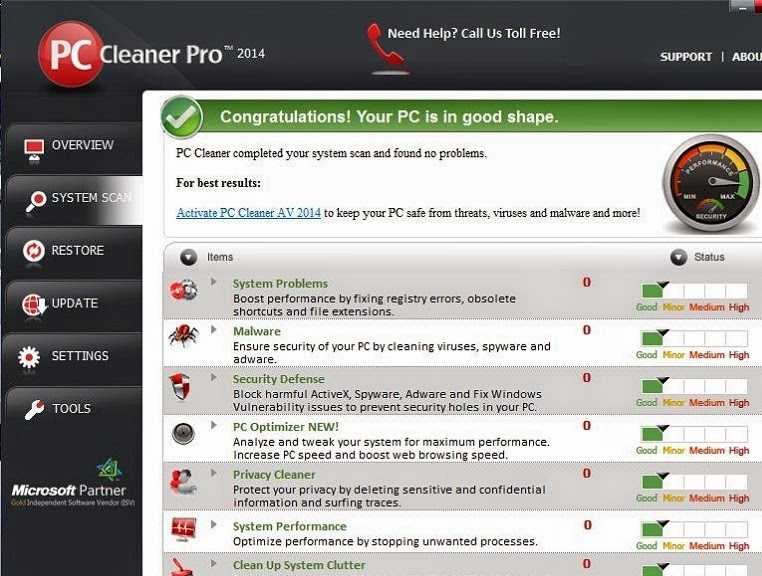Click the Malware severity bar
This screenshot has height=576, width=762.
(694, 338)
